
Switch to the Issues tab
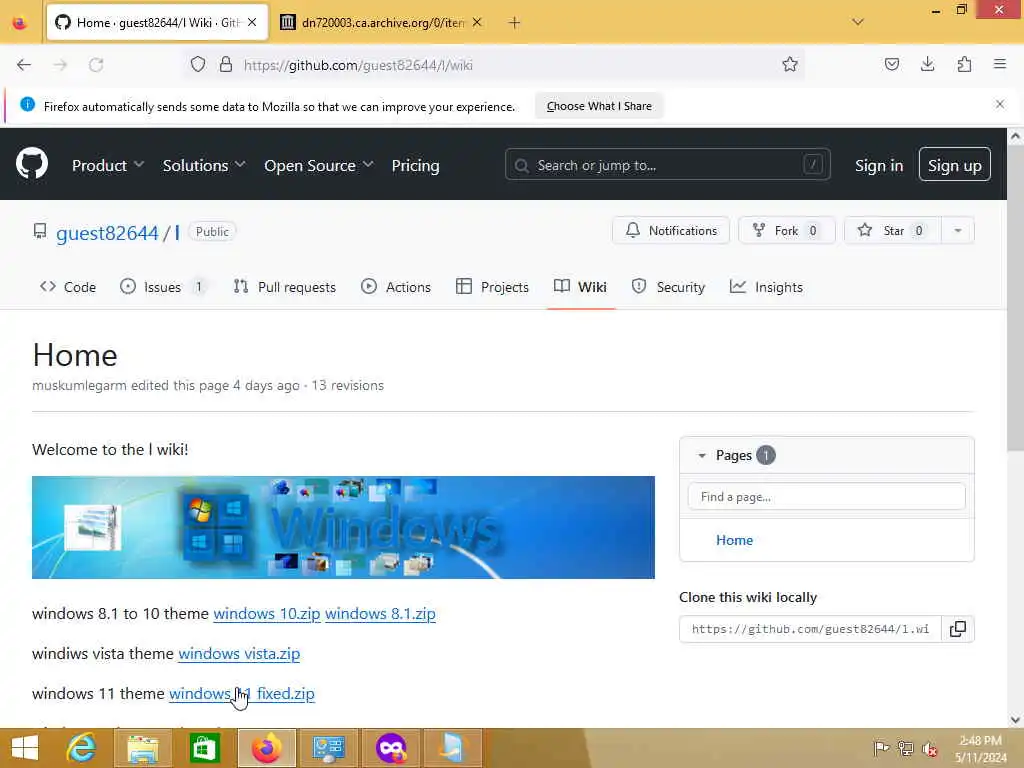tap(163, 287)
